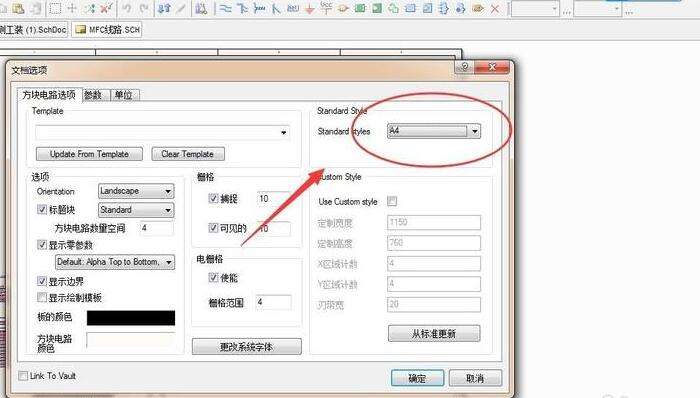Toggle the 标题块 title block checkbox
The height and width of the screenshot is (398, 700).
[42, 209]
